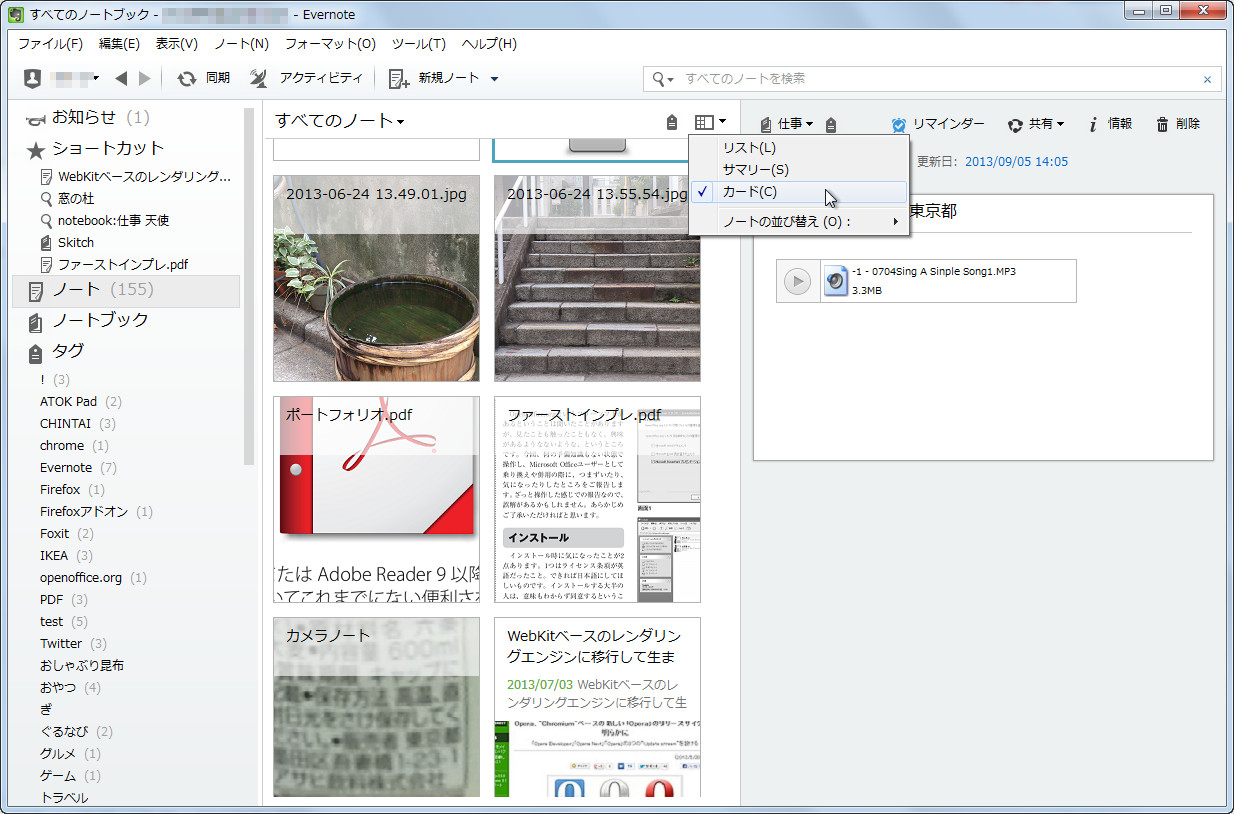The image size is (1234, 814).
Task: Open アクティビティ activity feed
Action: pos(306,78)
